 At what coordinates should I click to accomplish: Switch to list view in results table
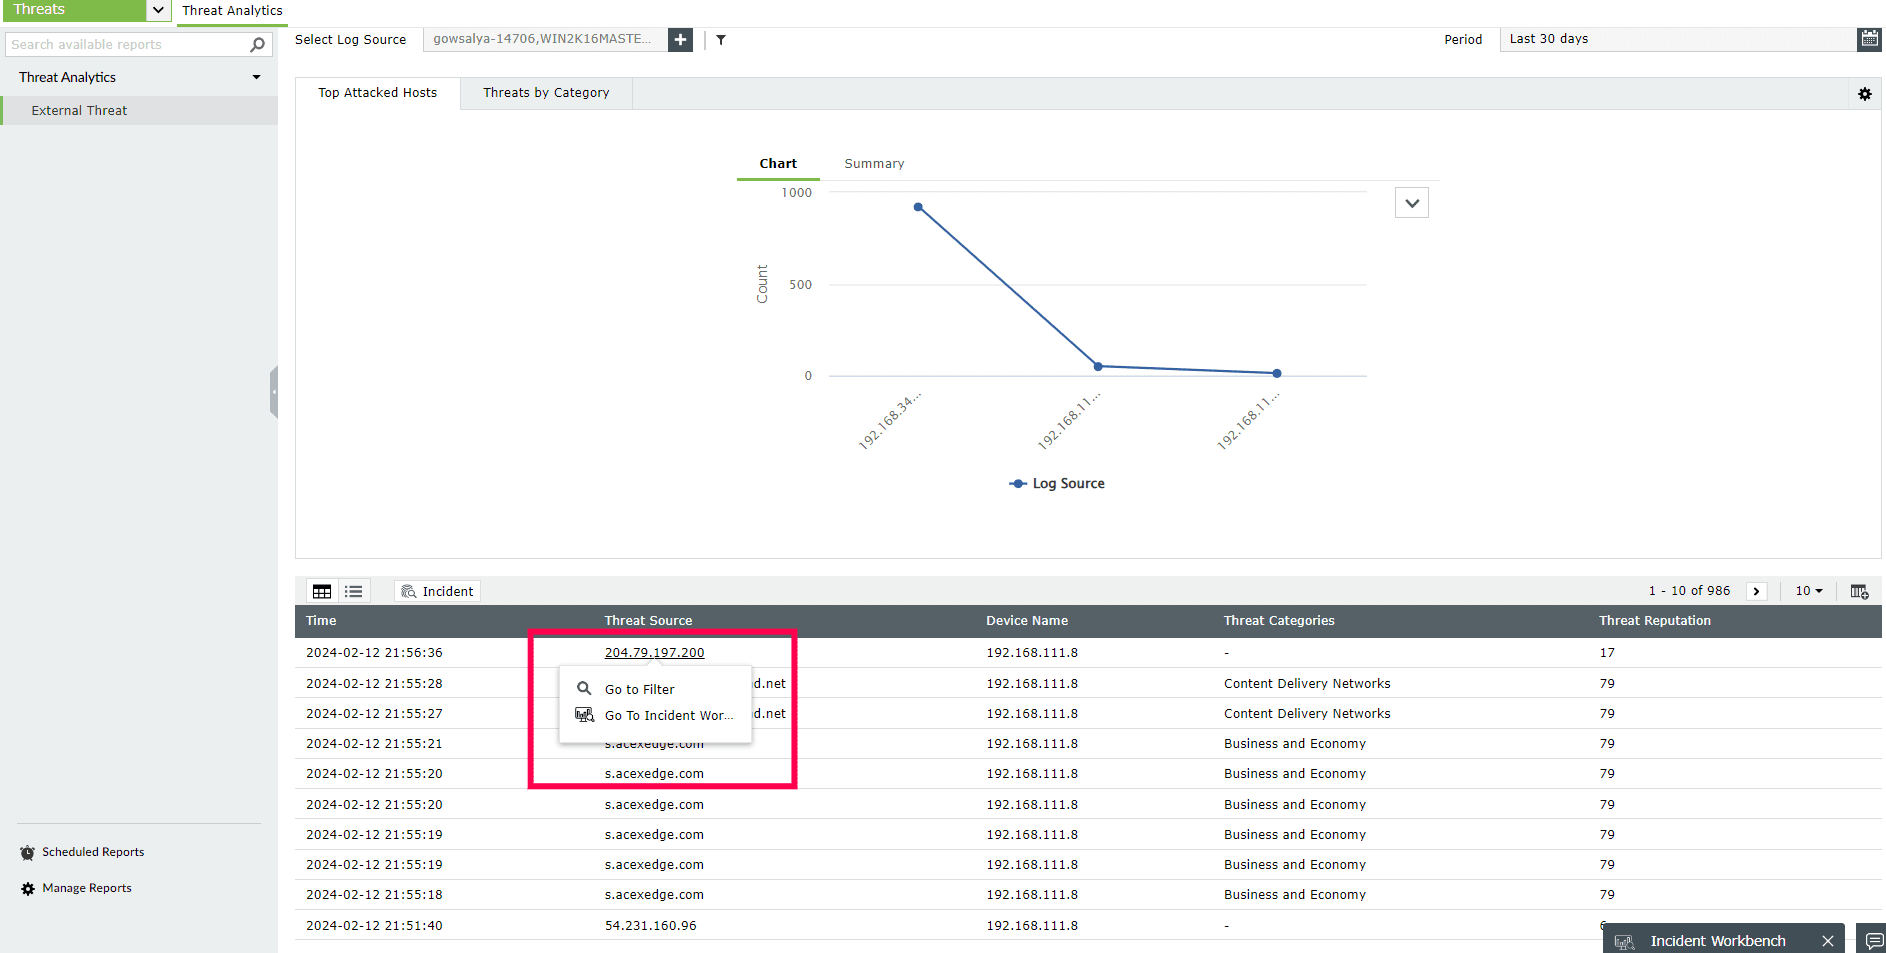(x=353, y=591)
